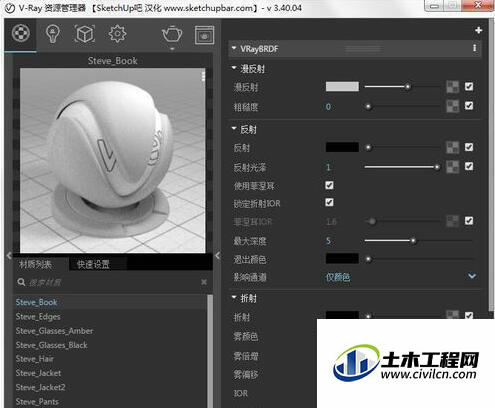Open texture slot for 菲涅耳IOR
Image resolution: width=495 pixels, height=408 pixels.
coord(452,221)
